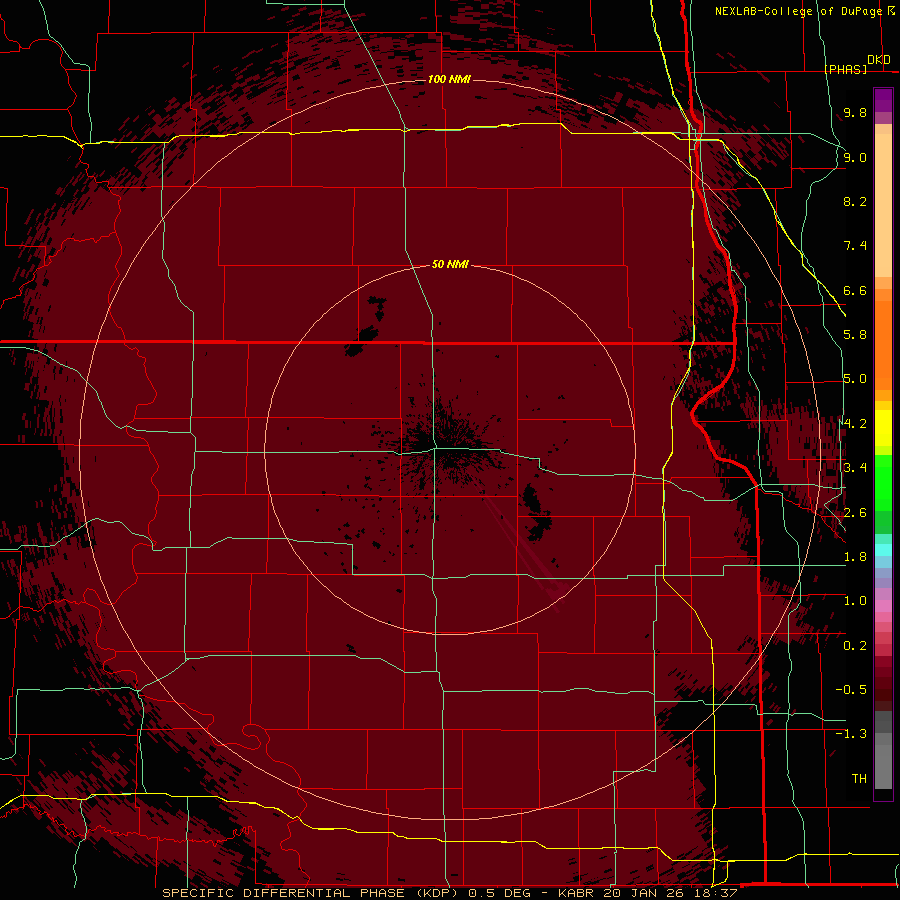The height and width of the screenshot is (900, 900).
Task: Click the [PHAS] label above the color bar
Action: (845, 69)
